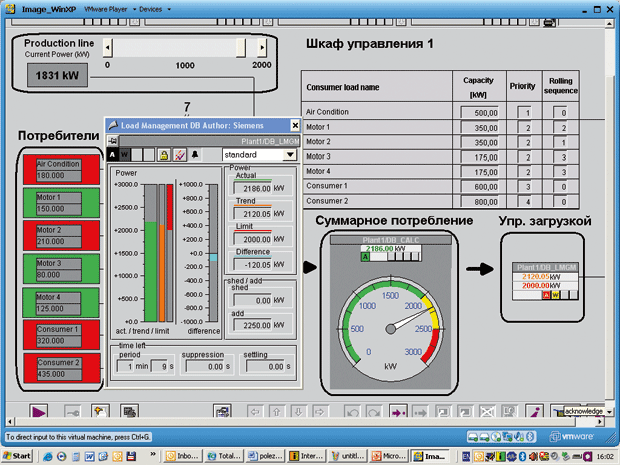This screenshot has height=465, width=620.
Task: Click the Consumer 2 capacity field 800,00
Action: tap(480, 202)
